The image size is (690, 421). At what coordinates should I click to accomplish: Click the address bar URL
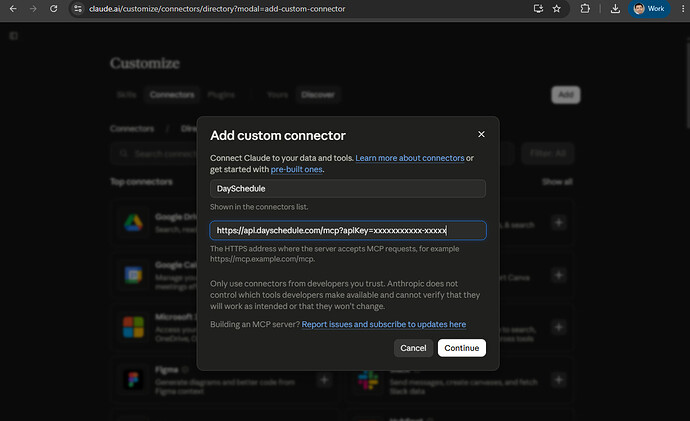(x=217, y=9)
